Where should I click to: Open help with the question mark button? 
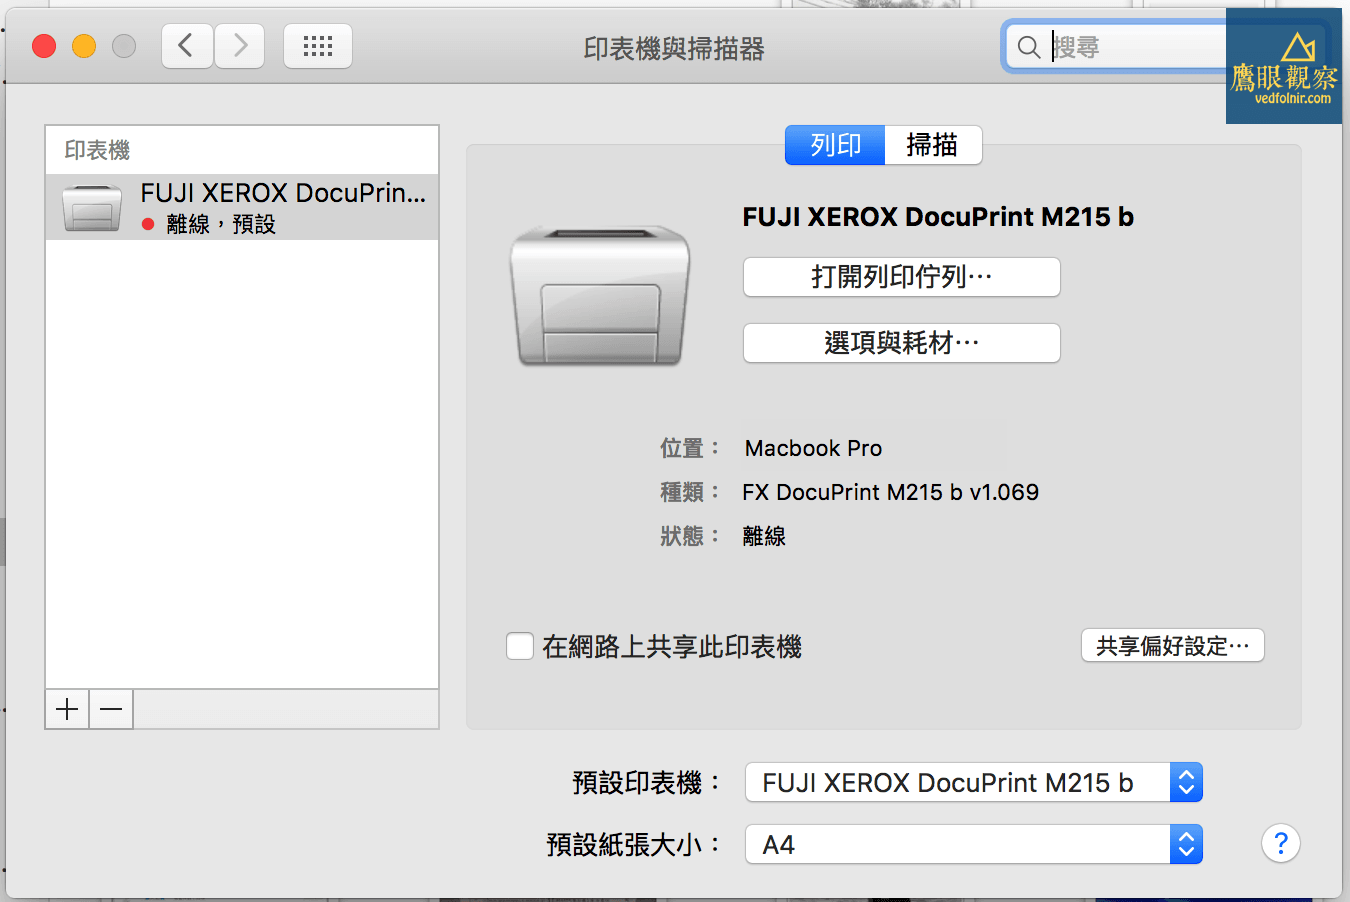point(1280,843)
